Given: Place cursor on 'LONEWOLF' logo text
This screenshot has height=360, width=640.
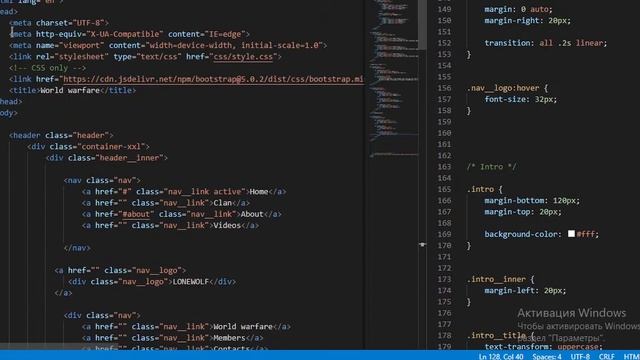Looking at the screenshot, I should (191, 282).
